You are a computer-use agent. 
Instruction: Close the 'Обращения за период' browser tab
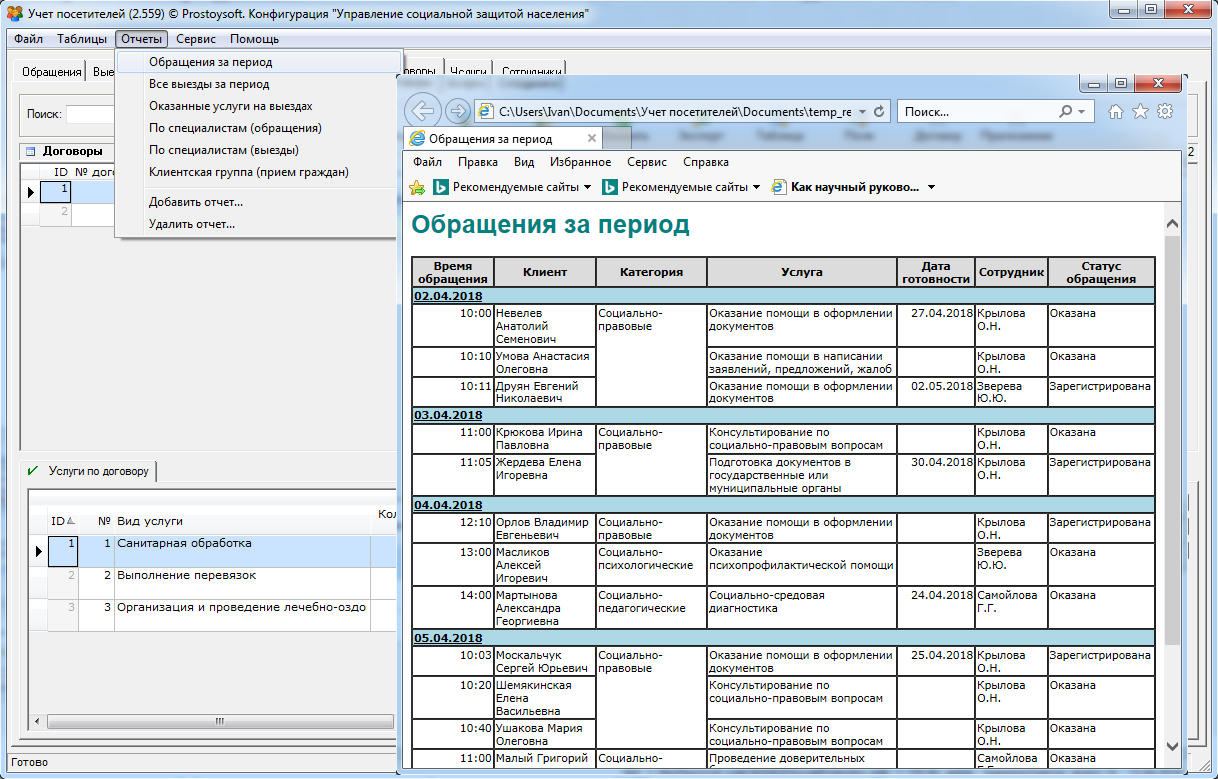tap(592, 139)
